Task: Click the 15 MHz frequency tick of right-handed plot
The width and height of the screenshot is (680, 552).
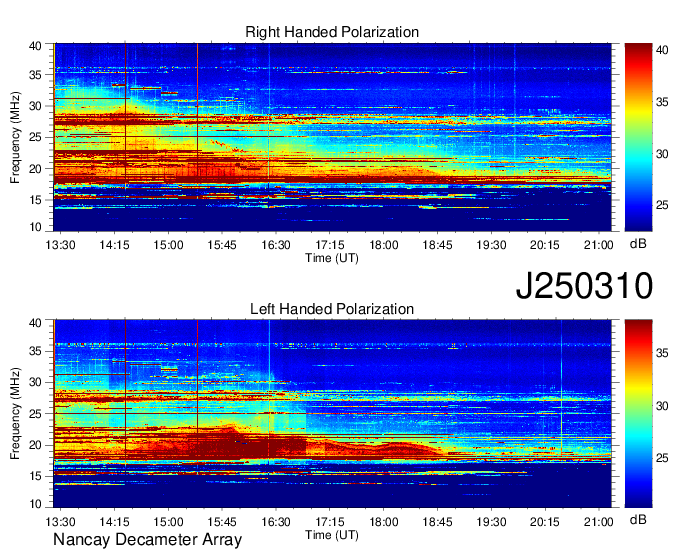Action: 35,200
